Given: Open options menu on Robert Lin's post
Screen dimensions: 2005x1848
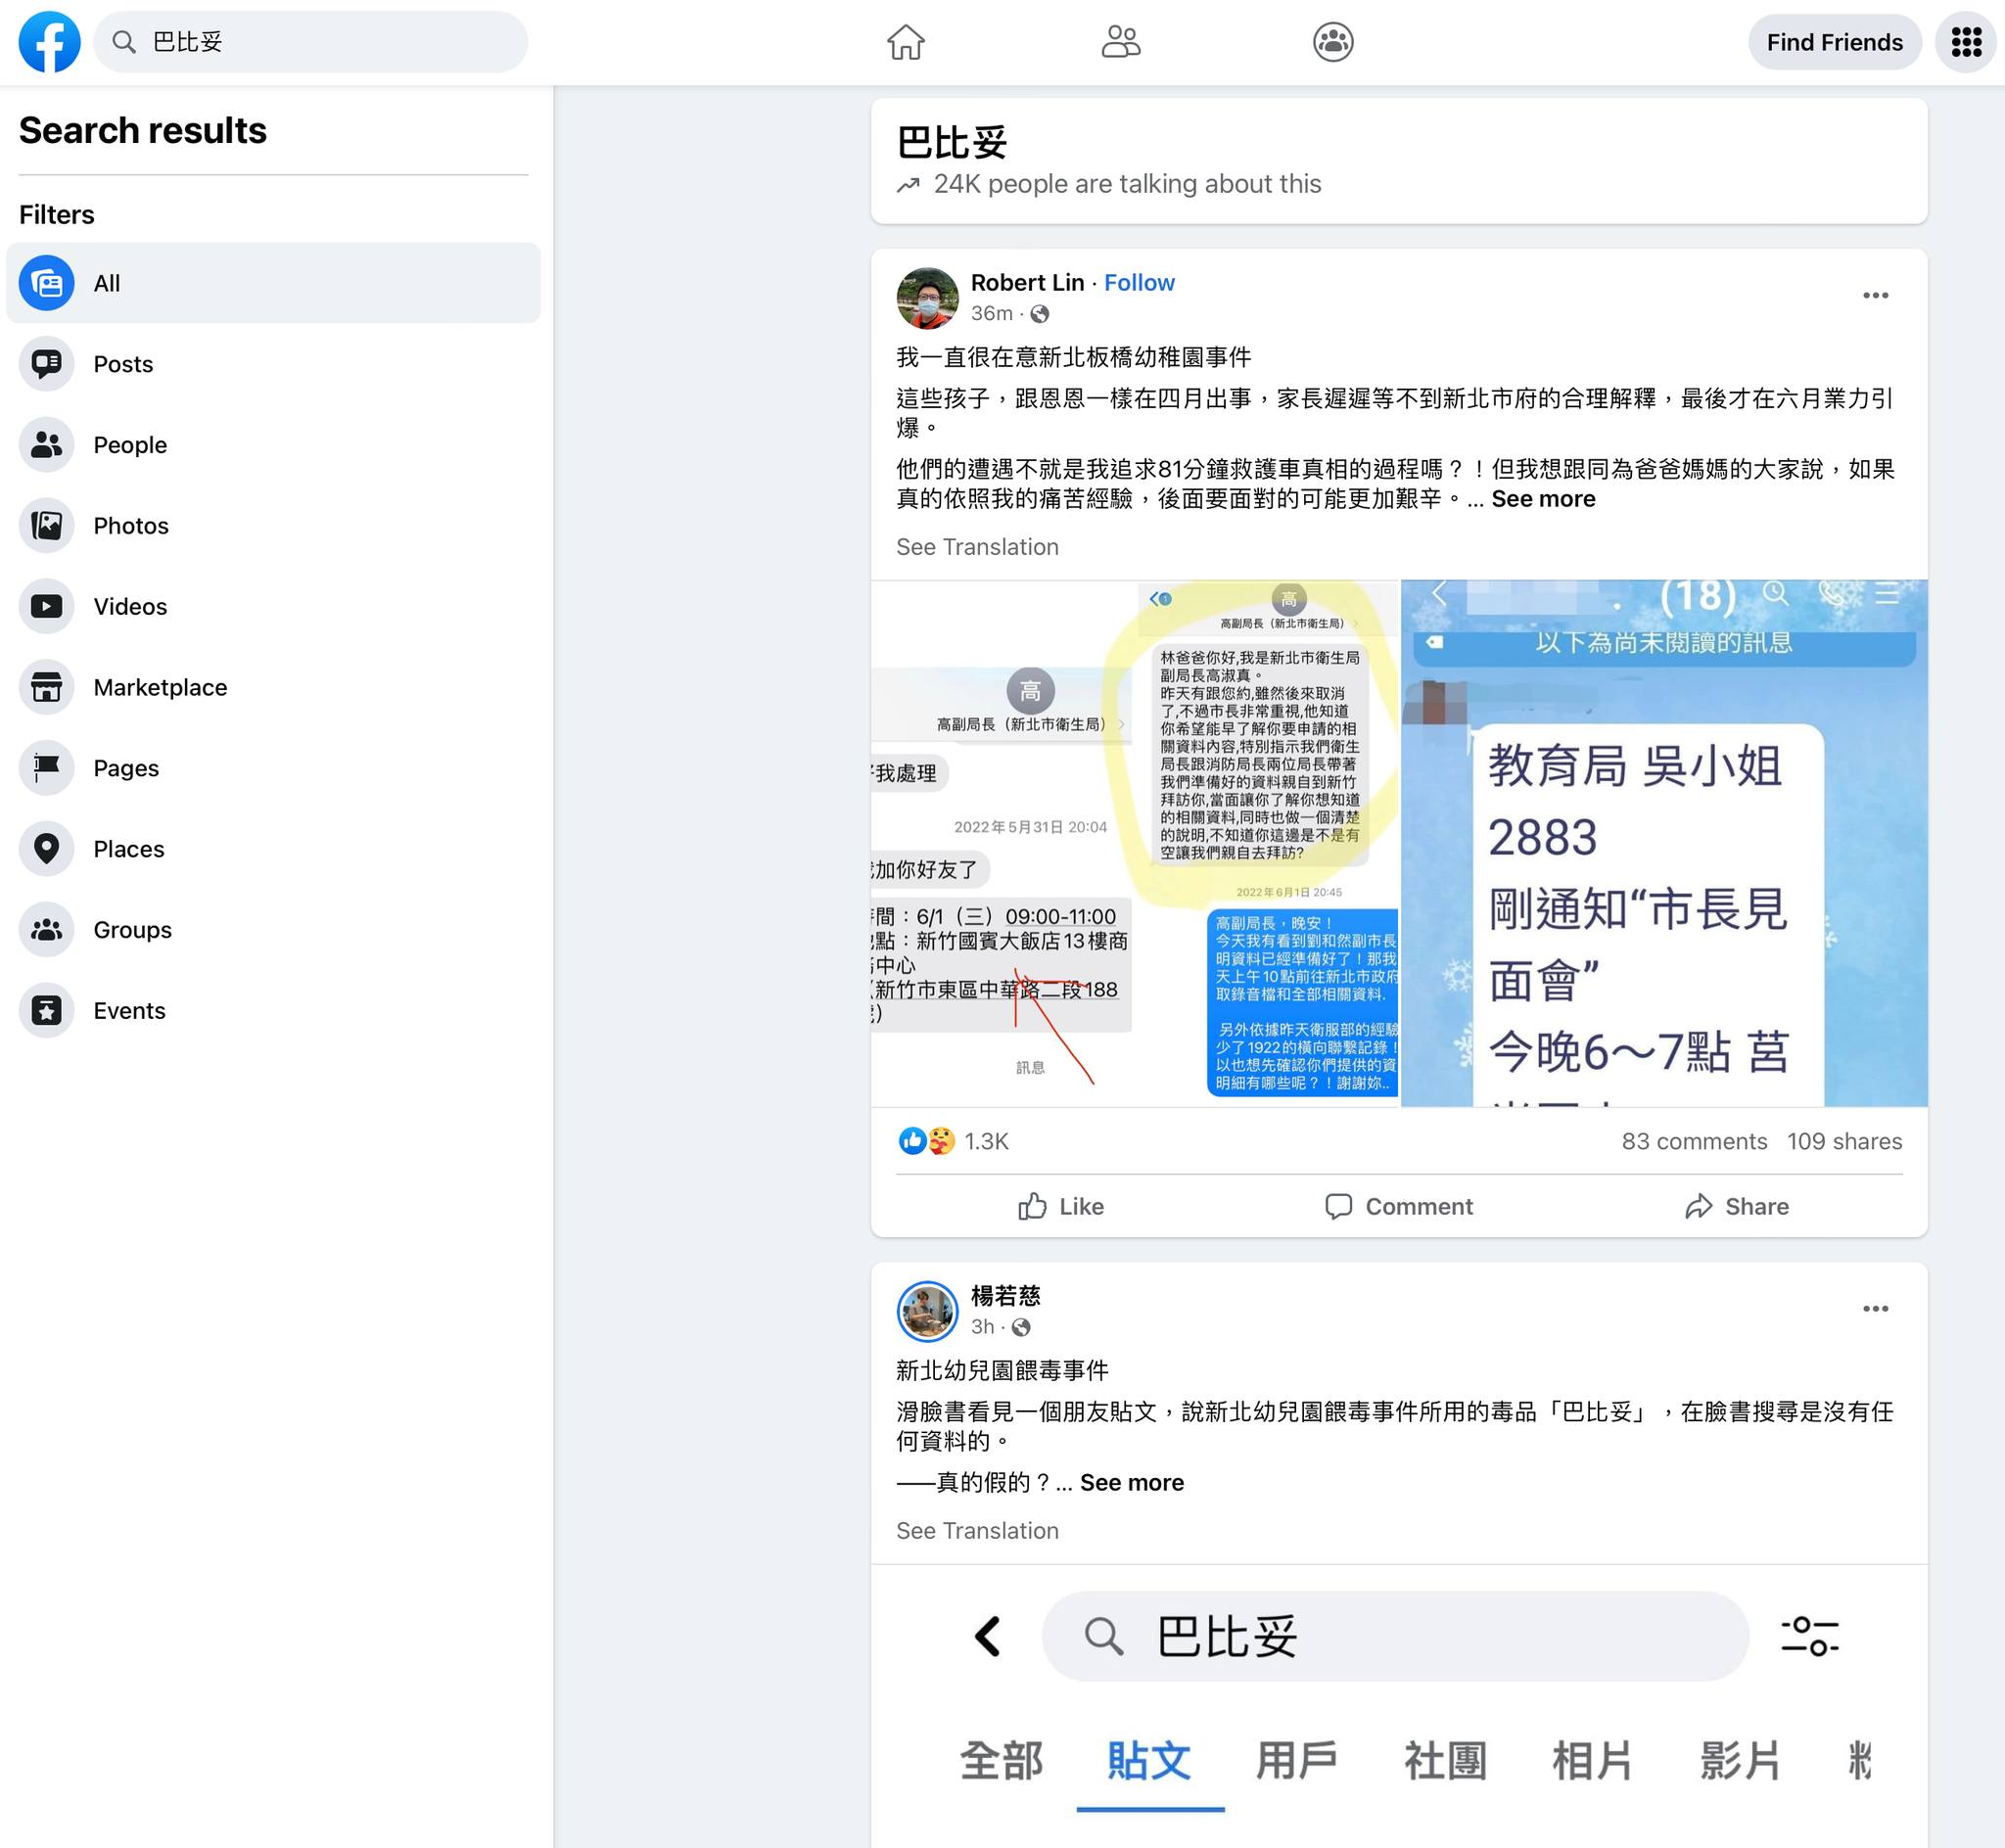Looking at the screenshot, I should point(1876,295).
